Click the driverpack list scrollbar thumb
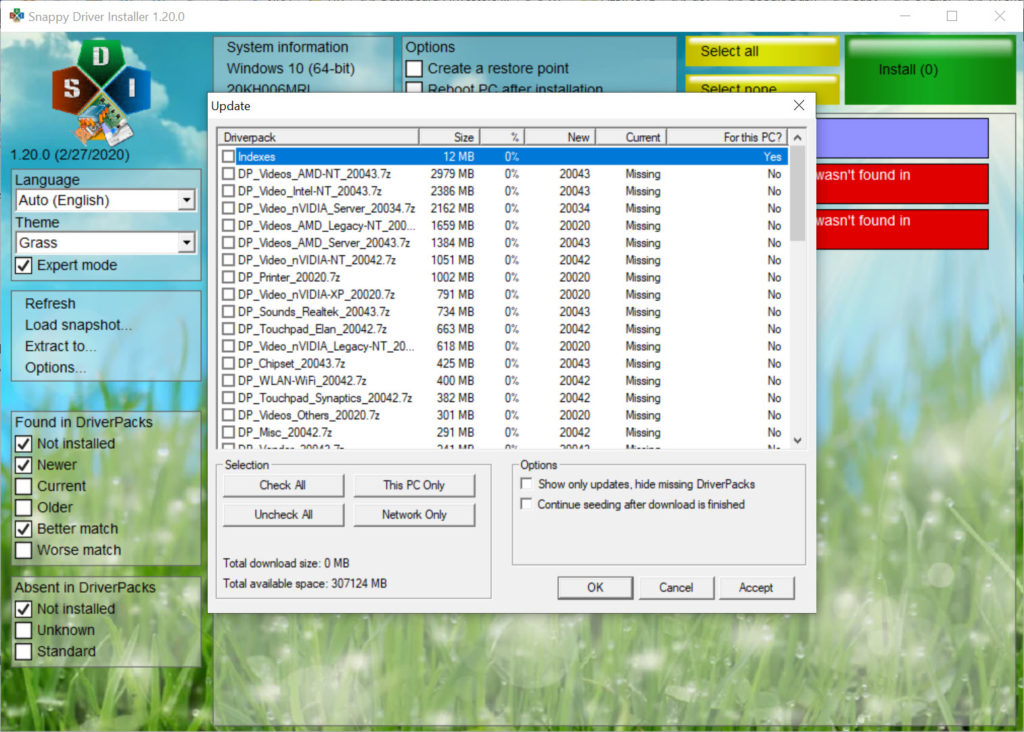1024x732 pixels. coord(797,193)
